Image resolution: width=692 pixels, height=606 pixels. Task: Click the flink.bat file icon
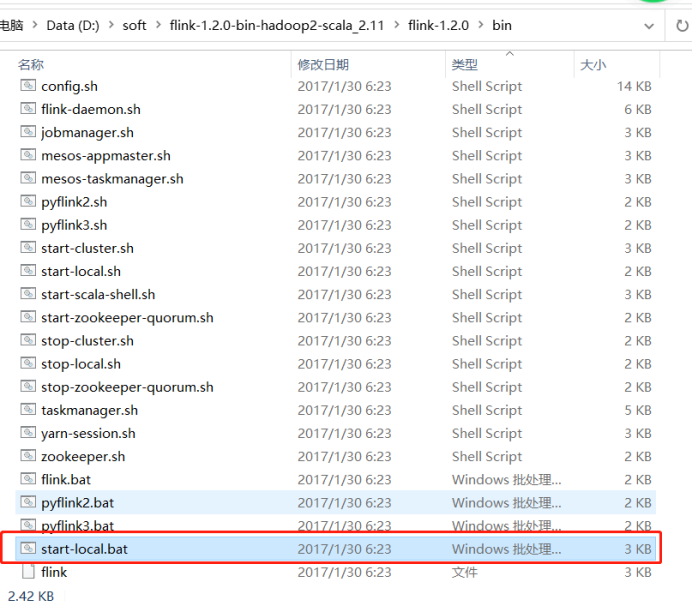click(x=28, y=479)
